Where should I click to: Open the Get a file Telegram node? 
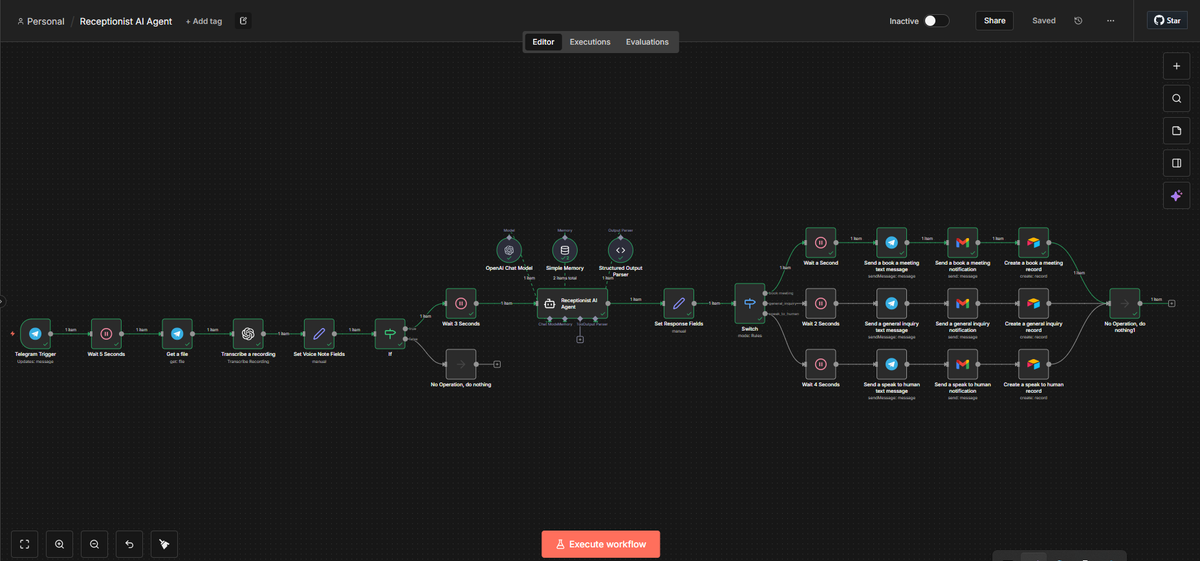point(177,334)
